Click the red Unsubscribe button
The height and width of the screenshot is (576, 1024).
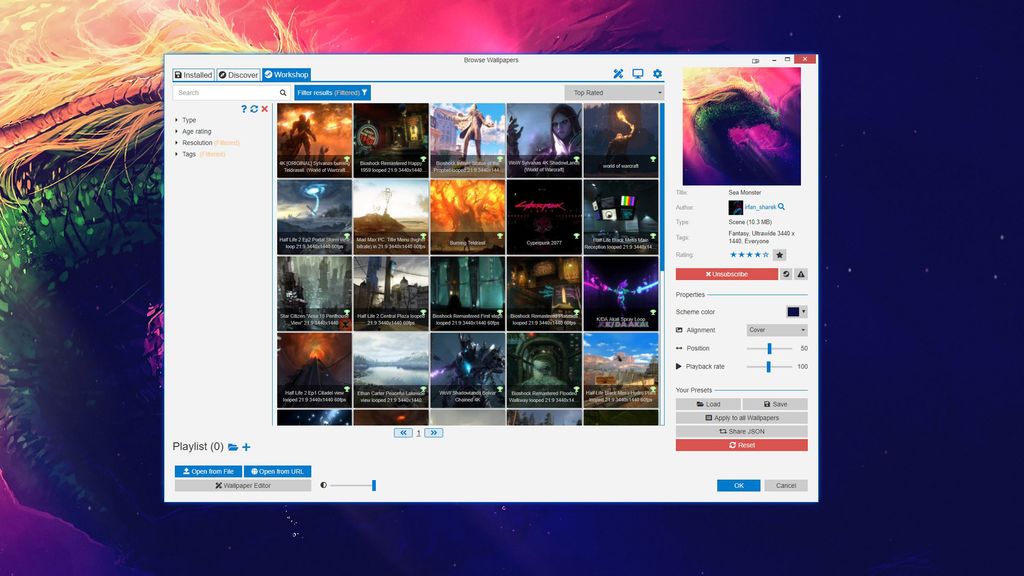click(x=727, y=274)
